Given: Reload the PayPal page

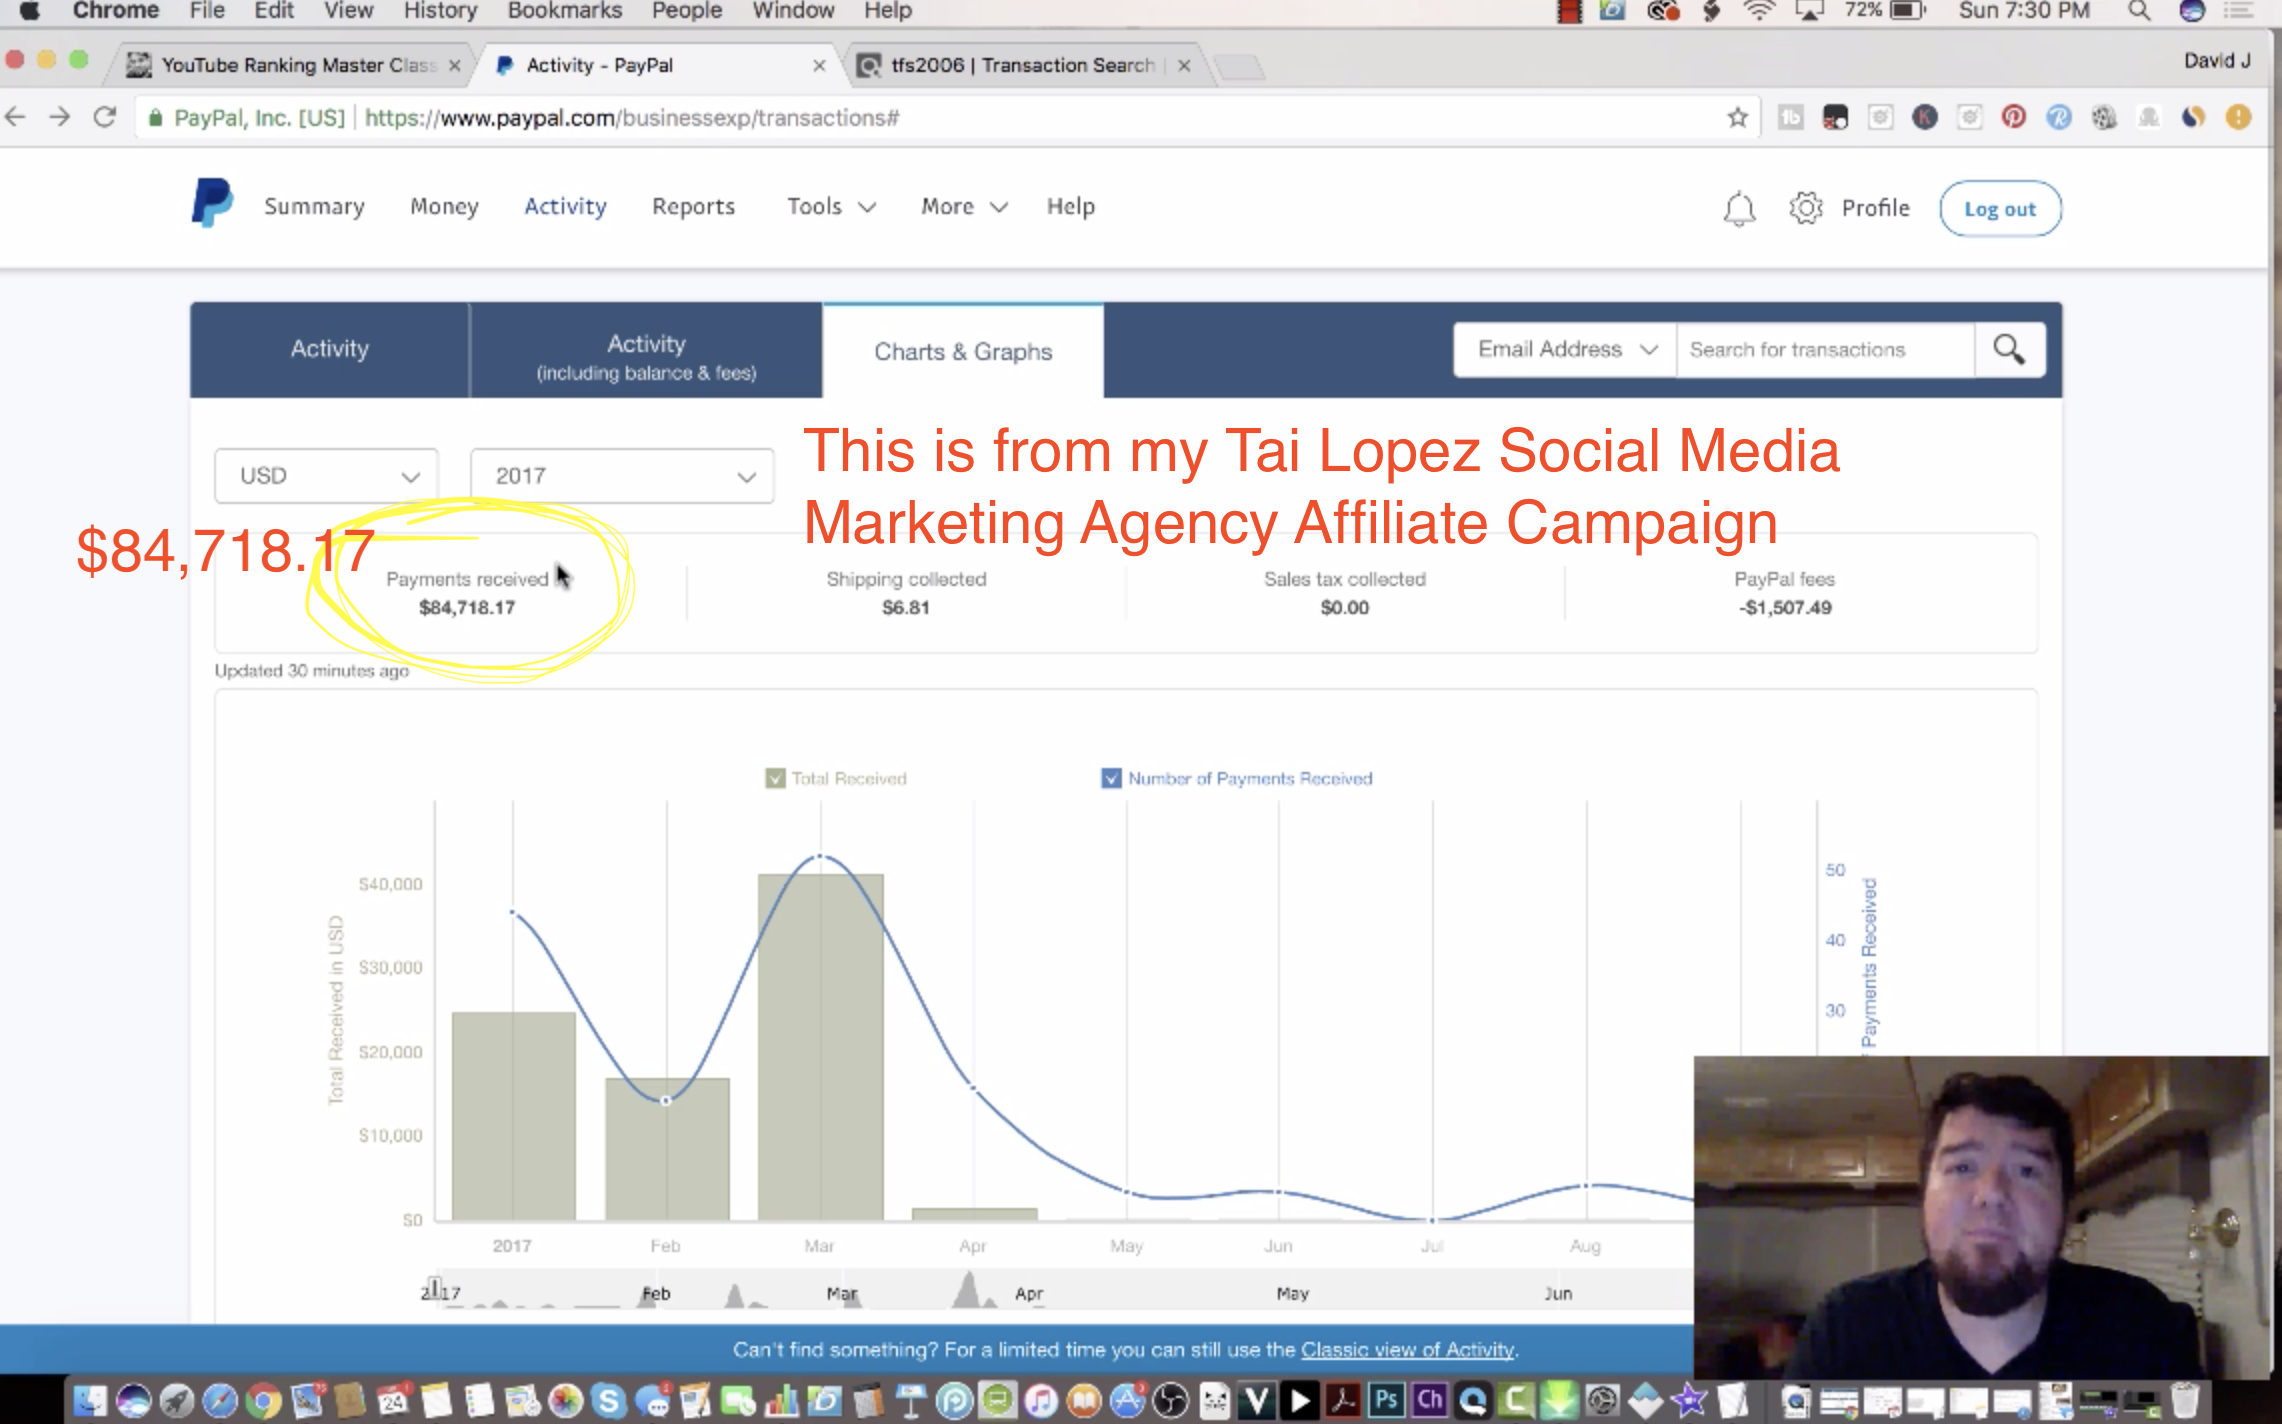Looking at the screenshot, I should click(x=104, y=117).
